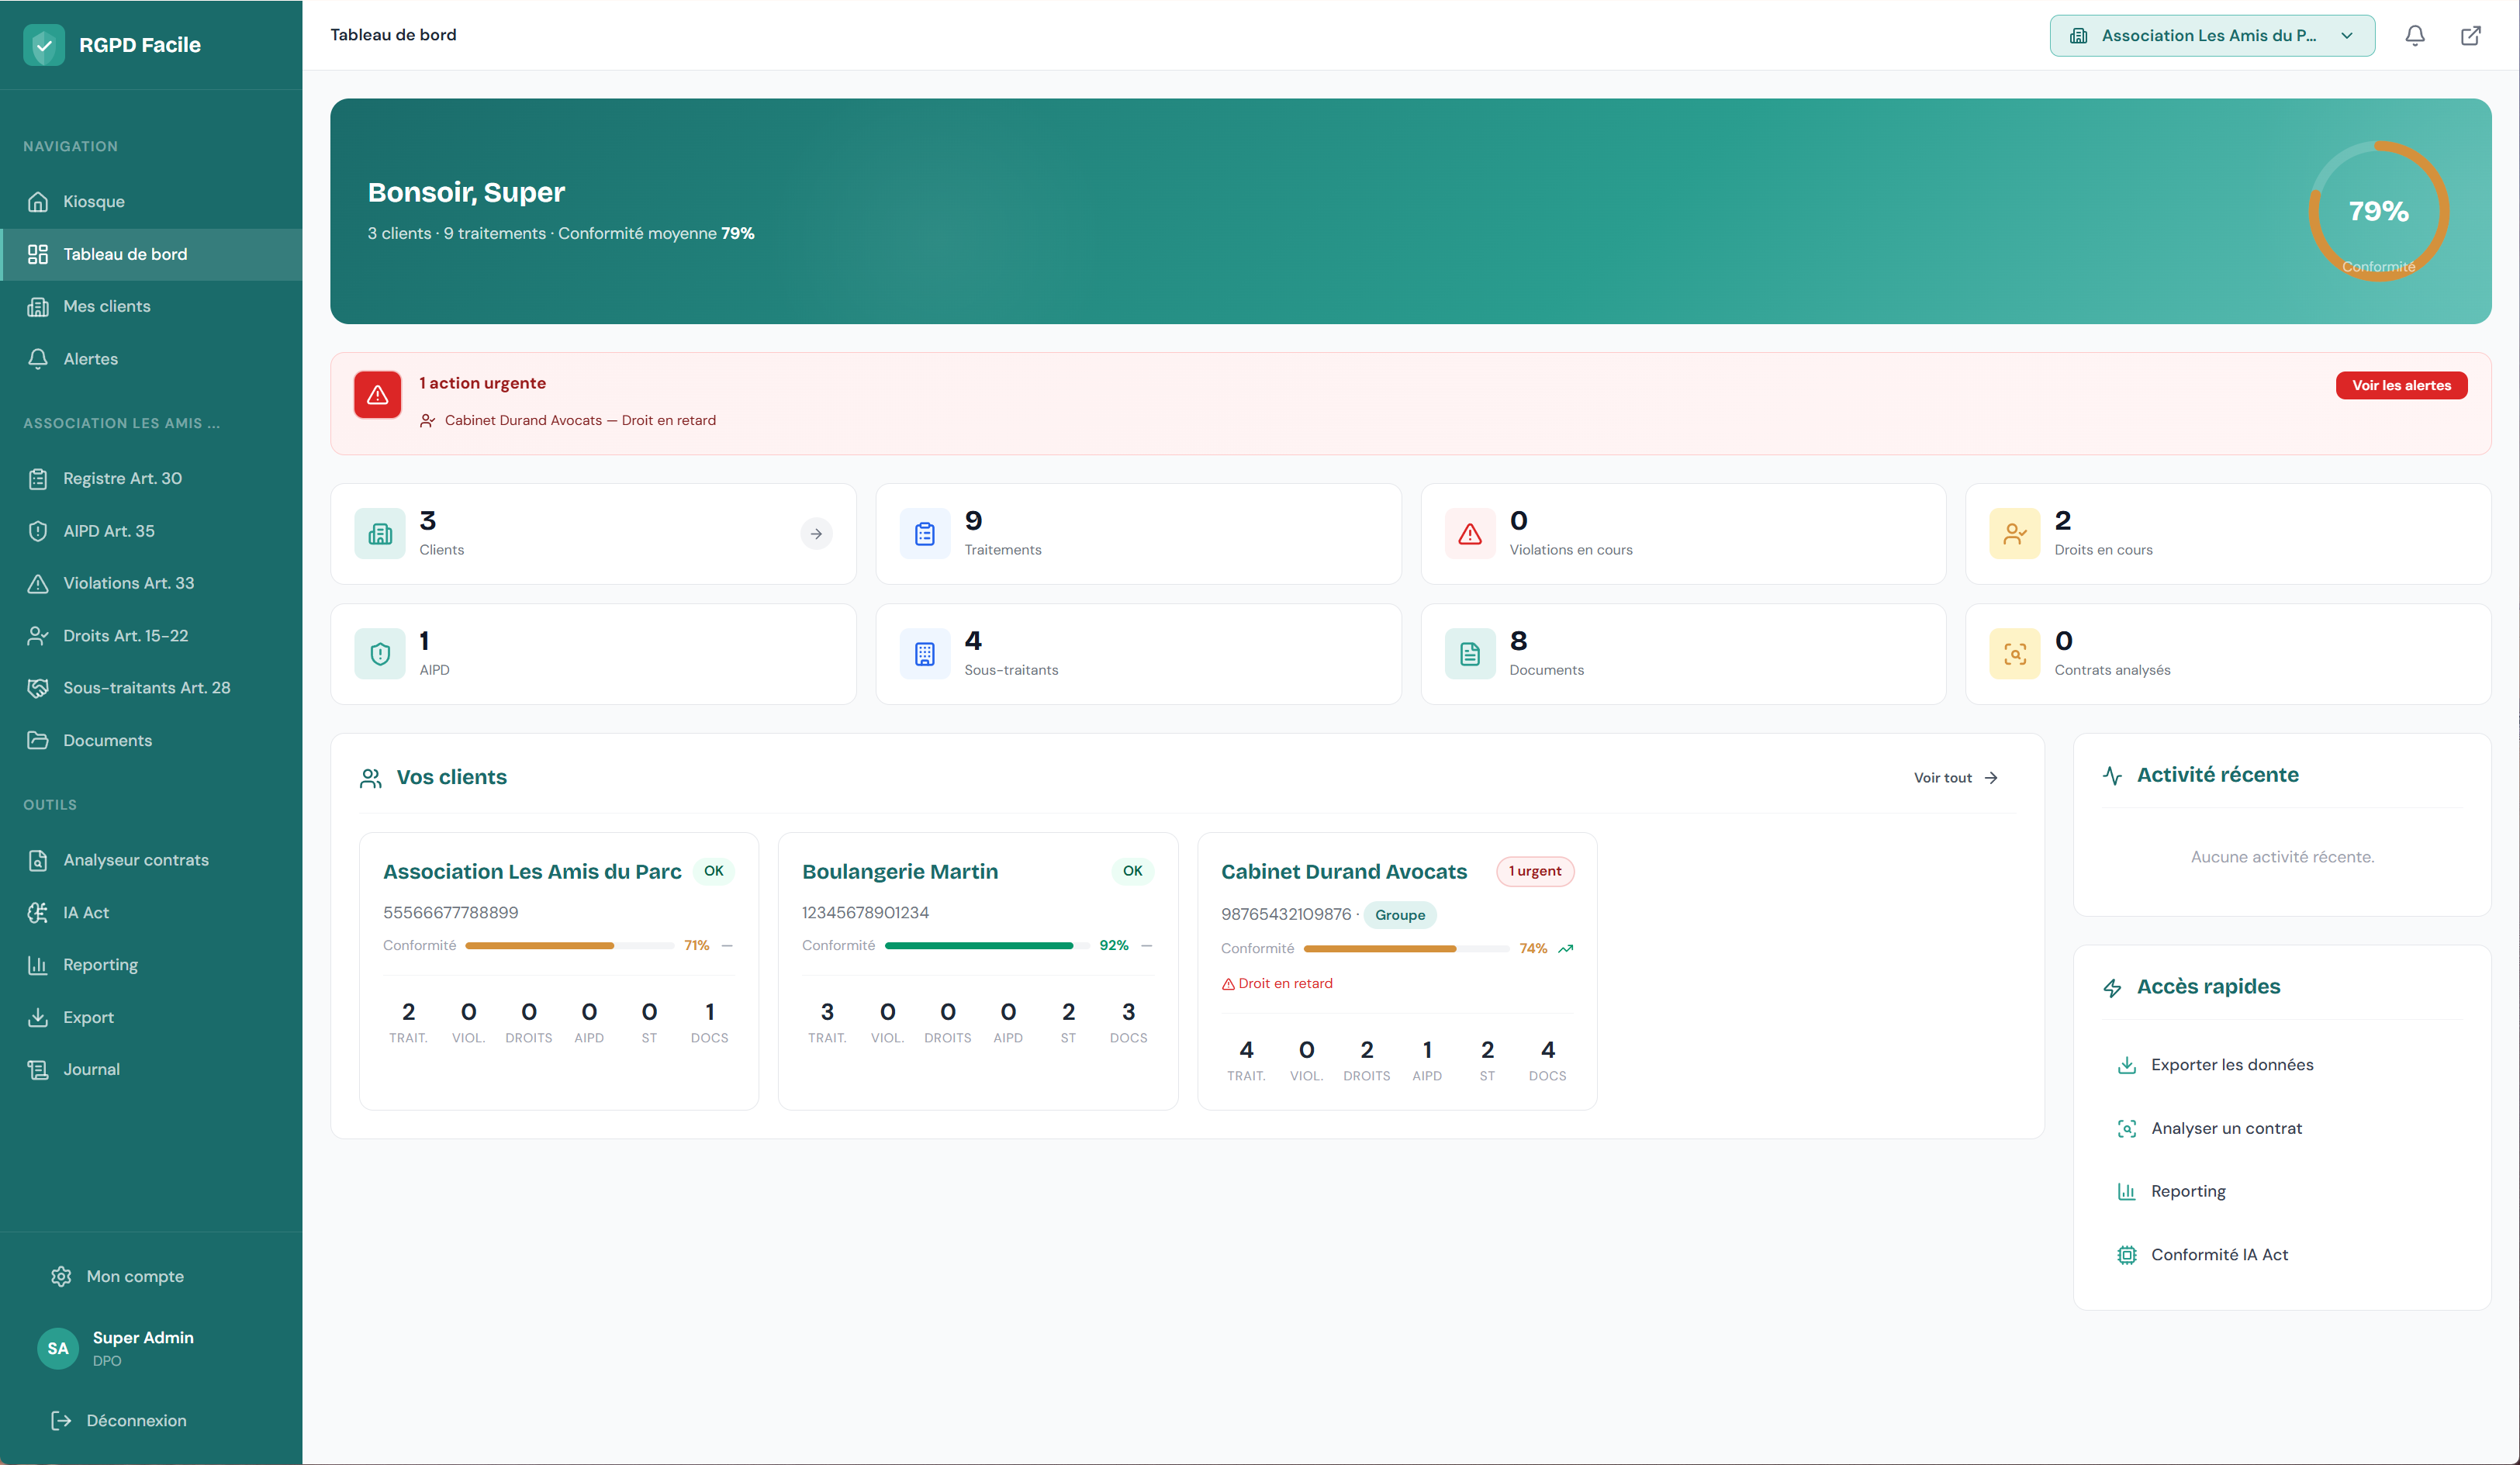Open the IA Act tool icon
The width and height of the screenshot is (2520, 1465).
(x=38, y=912)
